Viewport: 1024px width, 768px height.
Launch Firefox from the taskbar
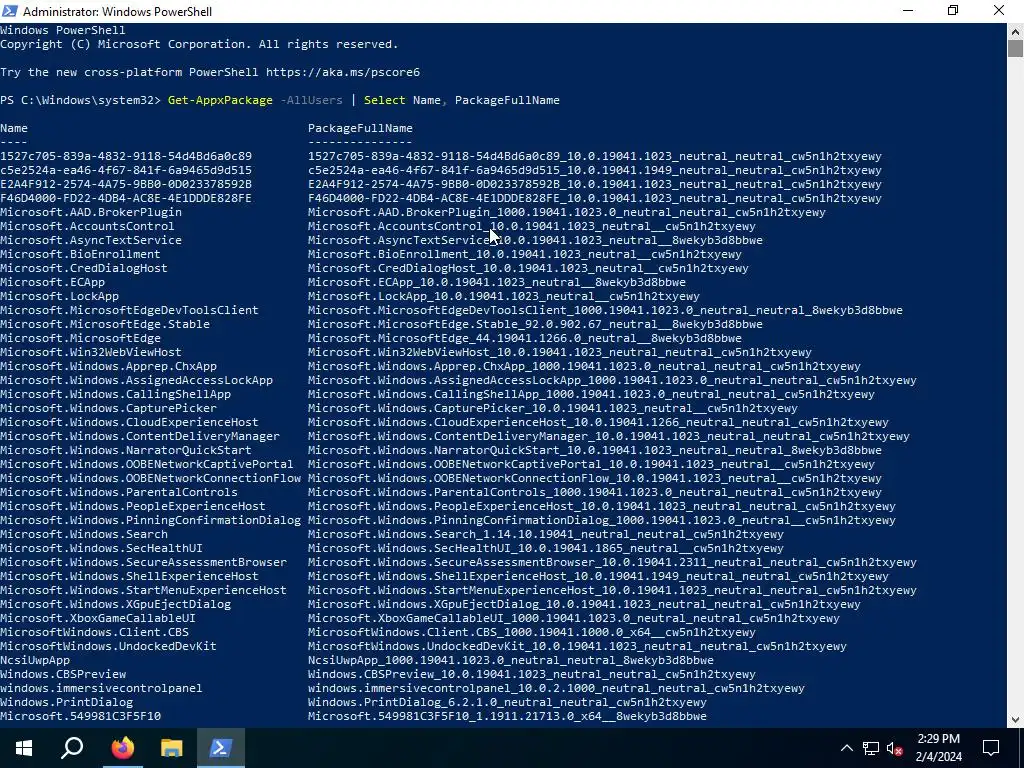click(122, 748)
